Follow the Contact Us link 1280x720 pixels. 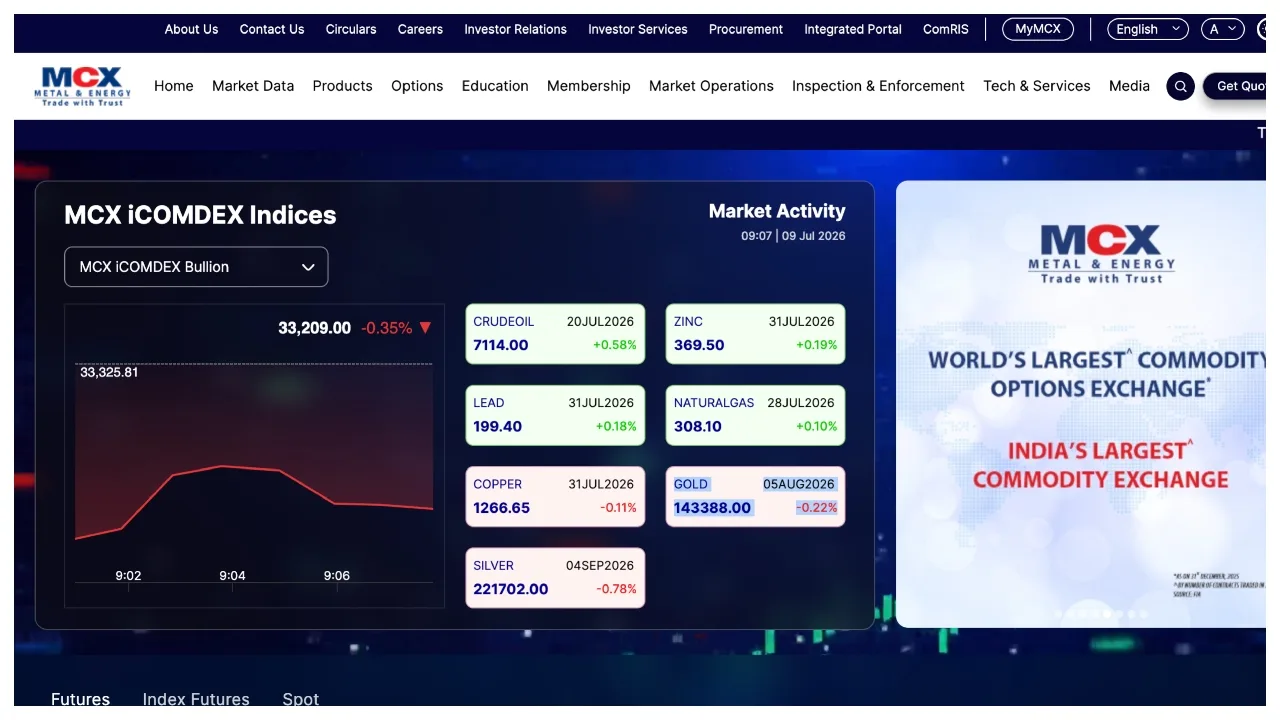tap(272, 29)
